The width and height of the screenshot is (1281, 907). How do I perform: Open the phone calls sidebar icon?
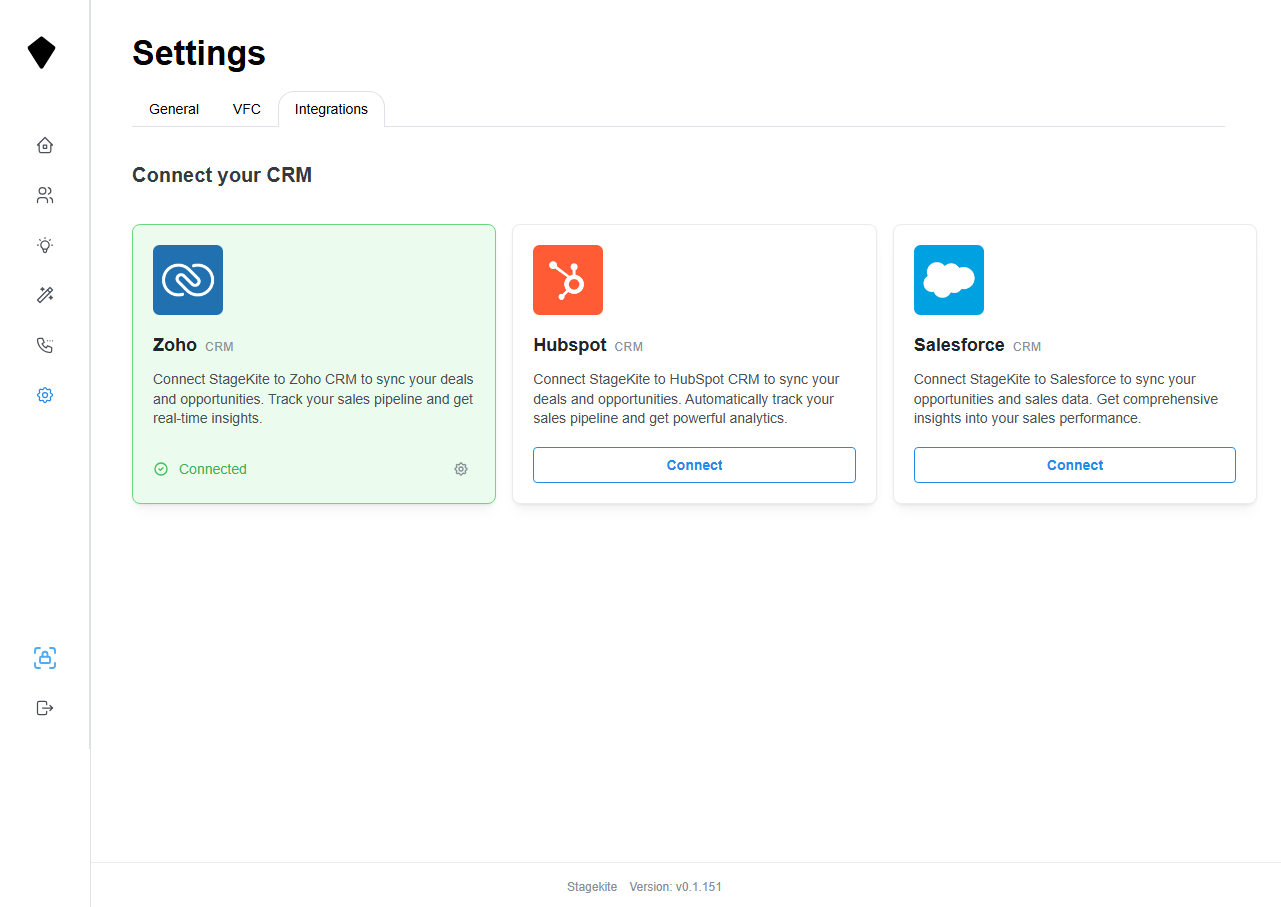(x=44, y=345)
